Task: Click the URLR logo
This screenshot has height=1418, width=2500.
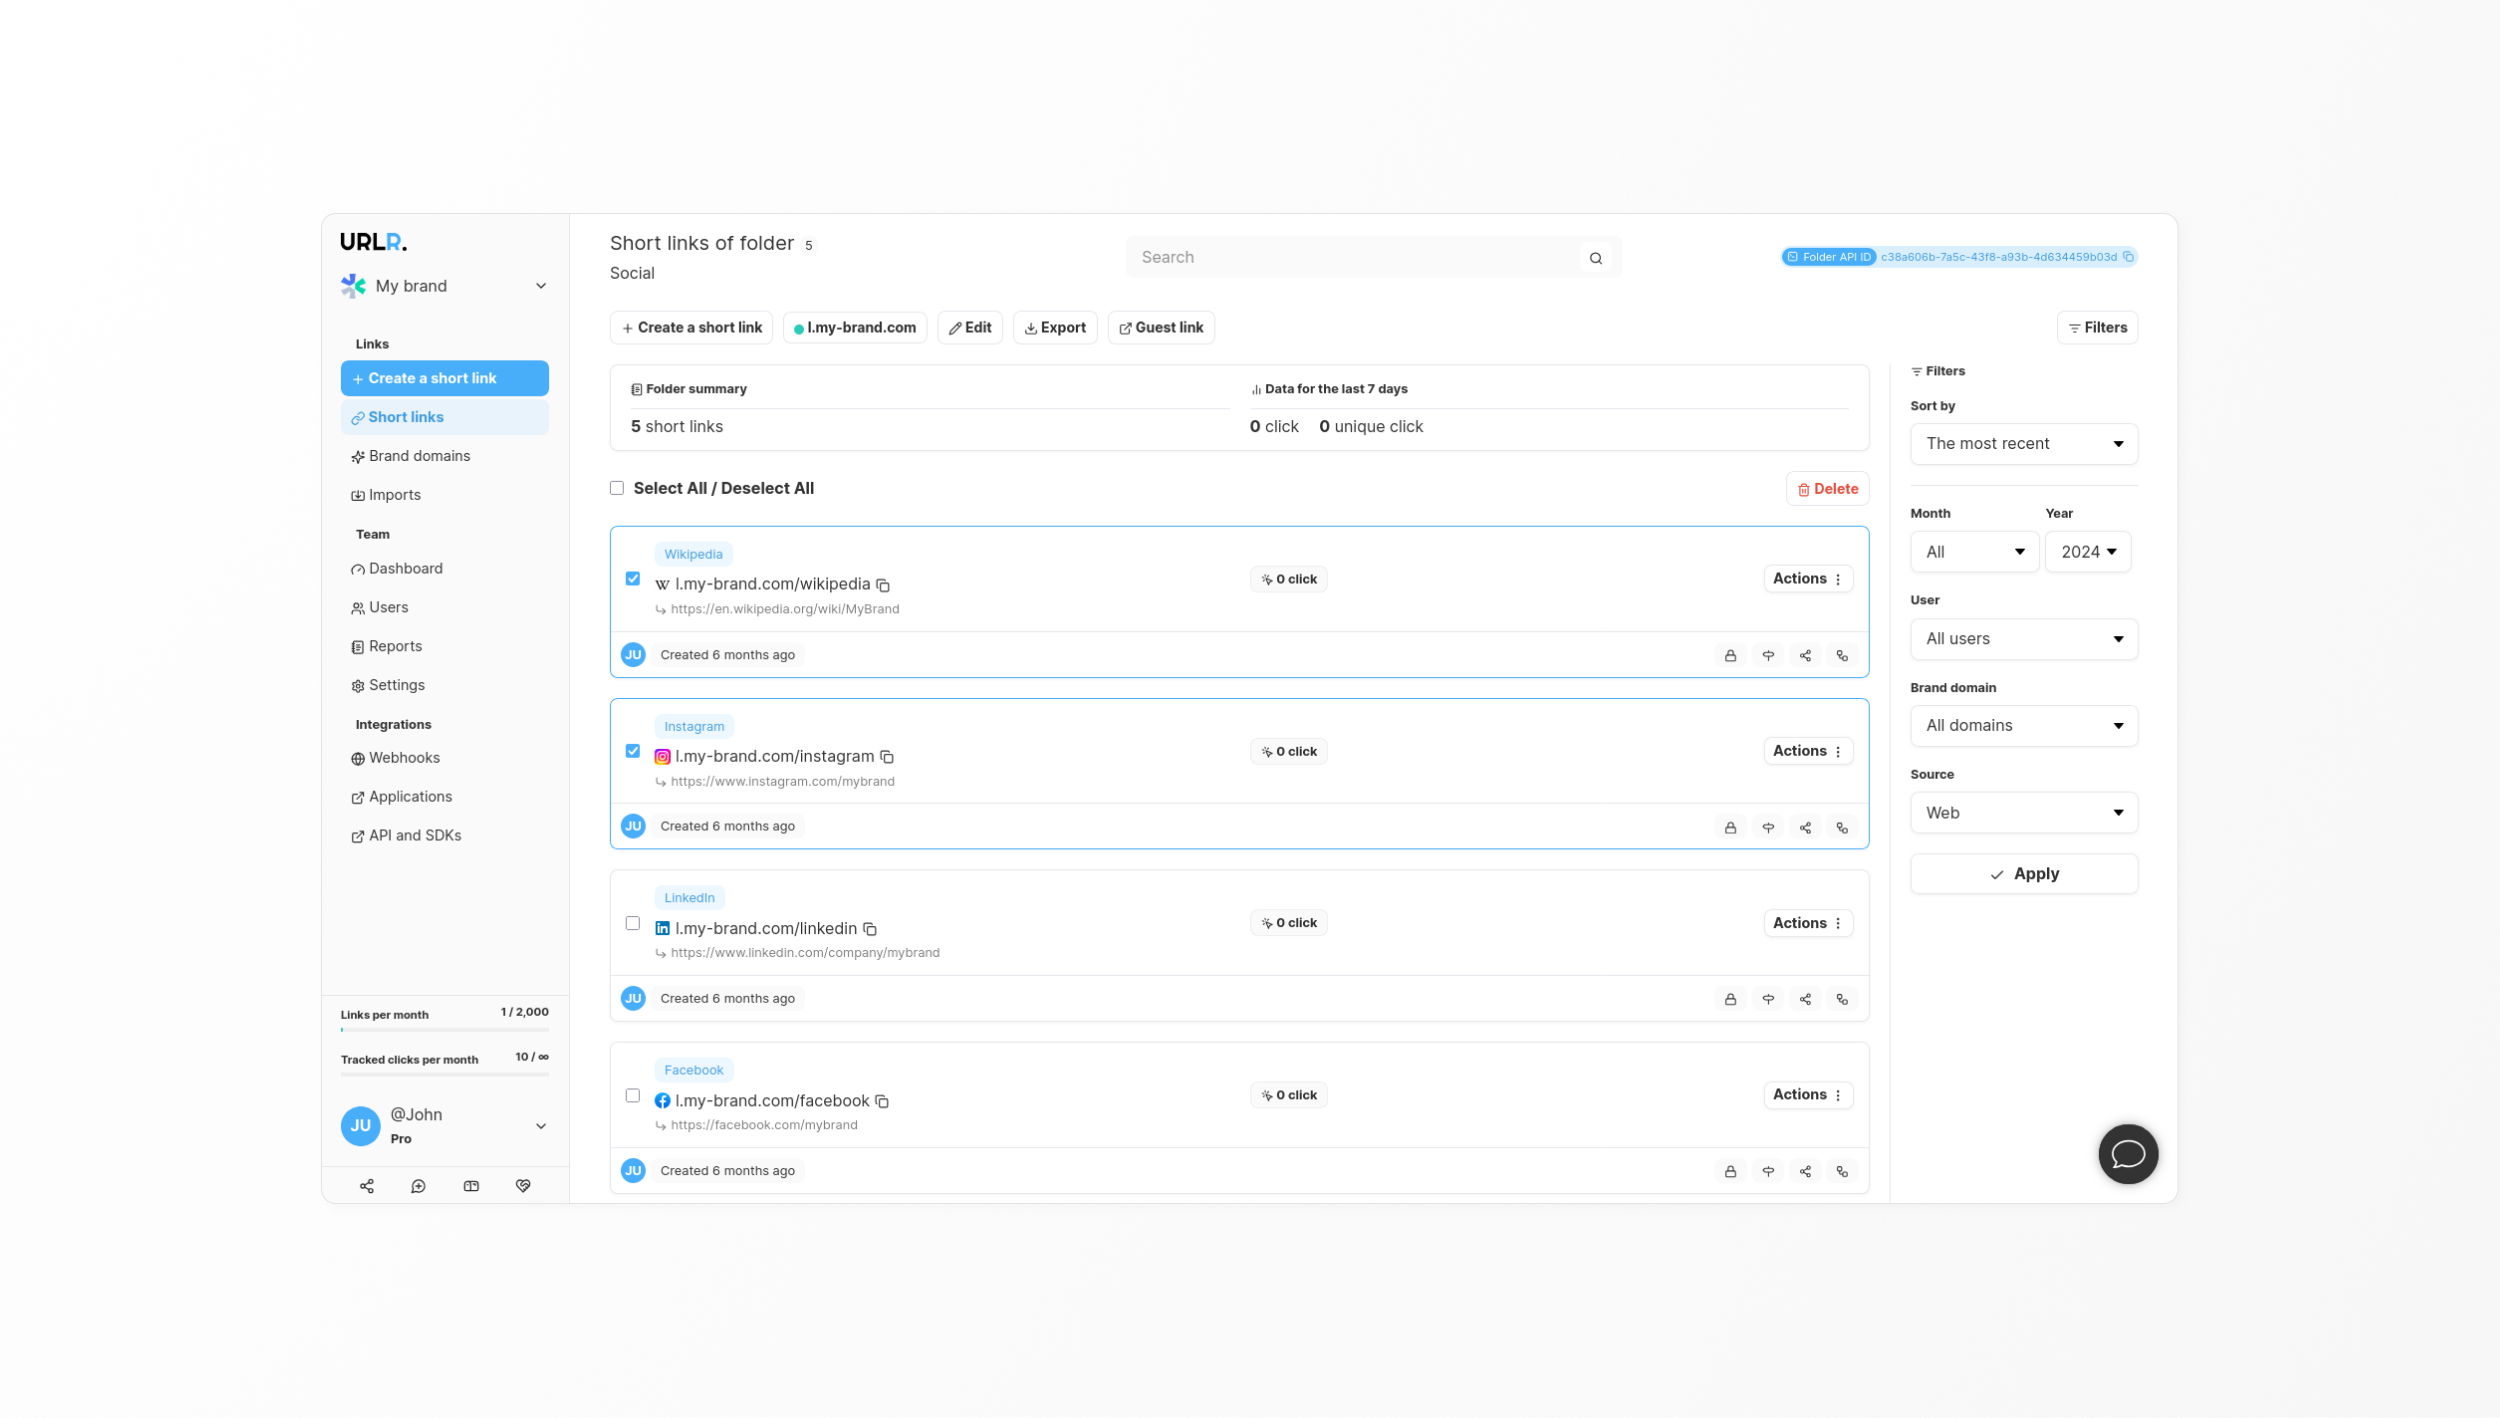Action: 374,242
